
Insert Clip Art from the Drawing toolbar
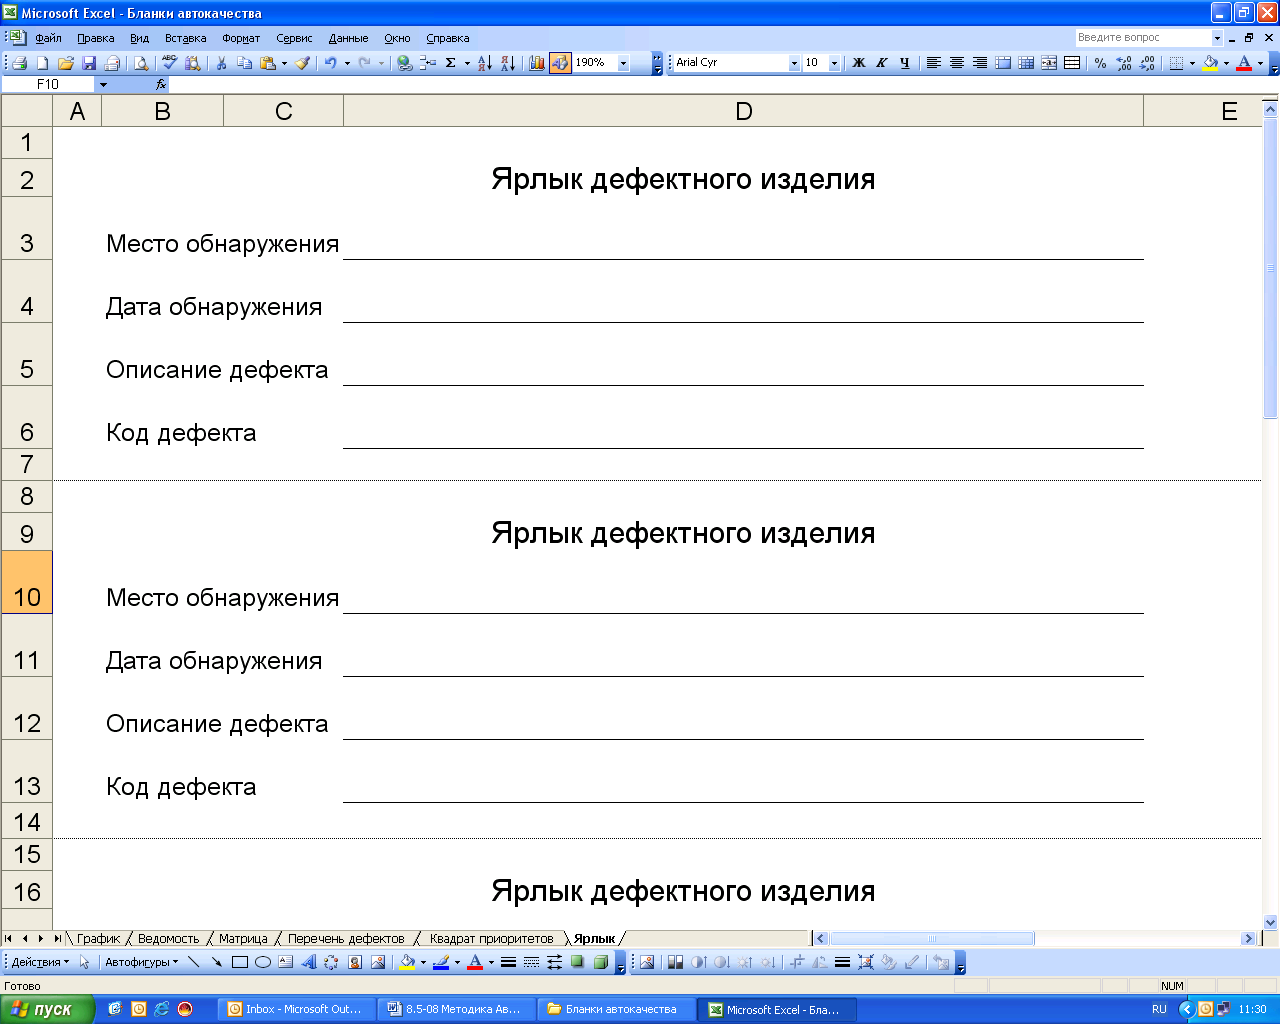coord(355,962)
